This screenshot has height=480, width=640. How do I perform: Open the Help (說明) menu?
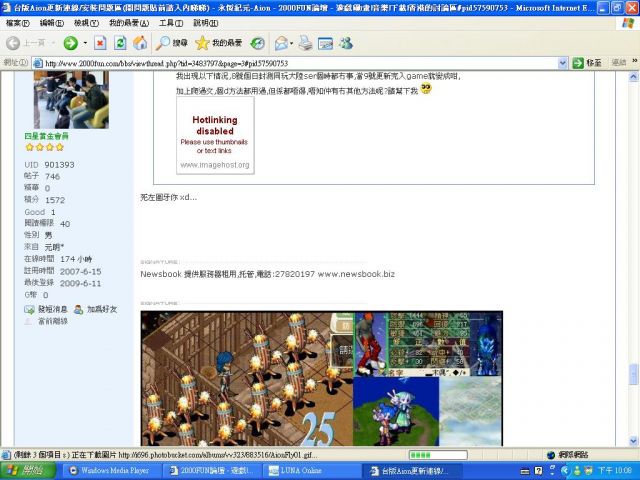[205, 23]
